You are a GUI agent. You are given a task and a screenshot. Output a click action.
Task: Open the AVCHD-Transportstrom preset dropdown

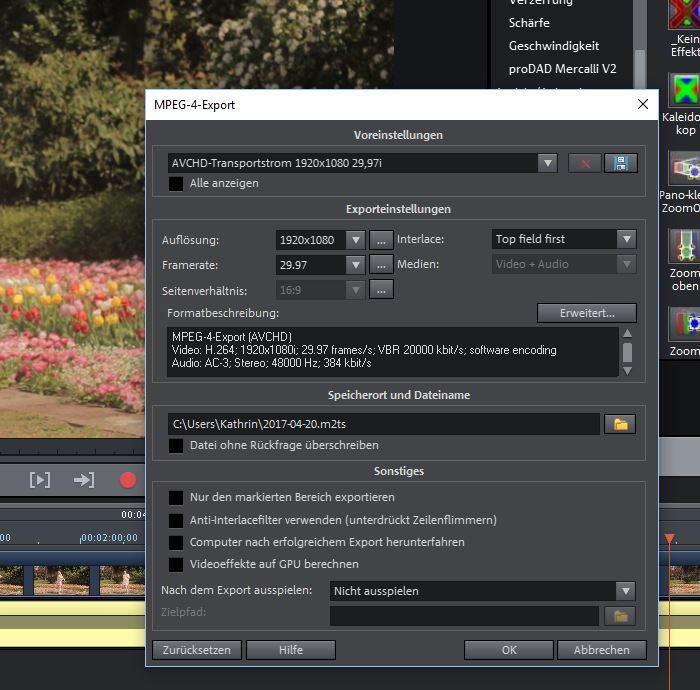[x=363, y=163]
